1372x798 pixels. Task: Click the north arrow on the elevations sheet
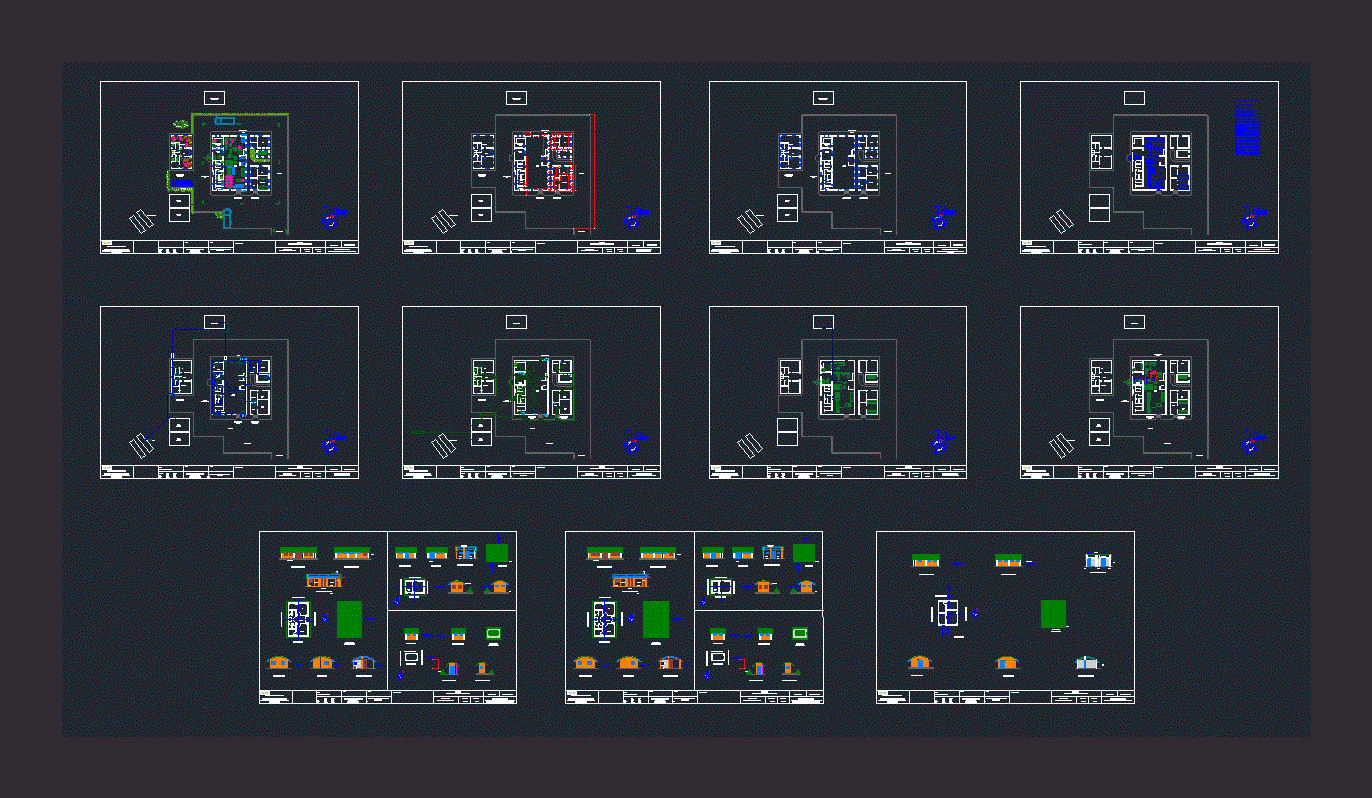pos(975,614)
